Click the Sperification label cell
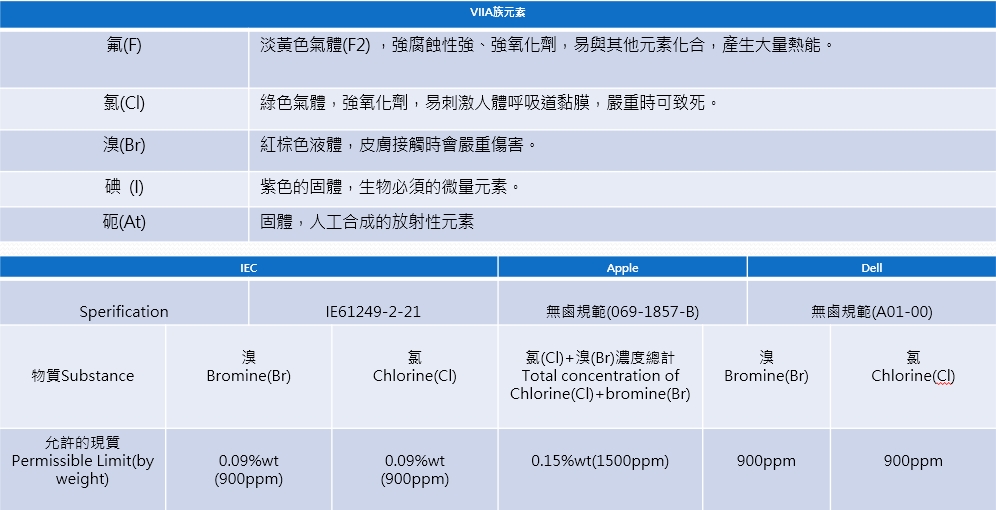 coord(124,311)
